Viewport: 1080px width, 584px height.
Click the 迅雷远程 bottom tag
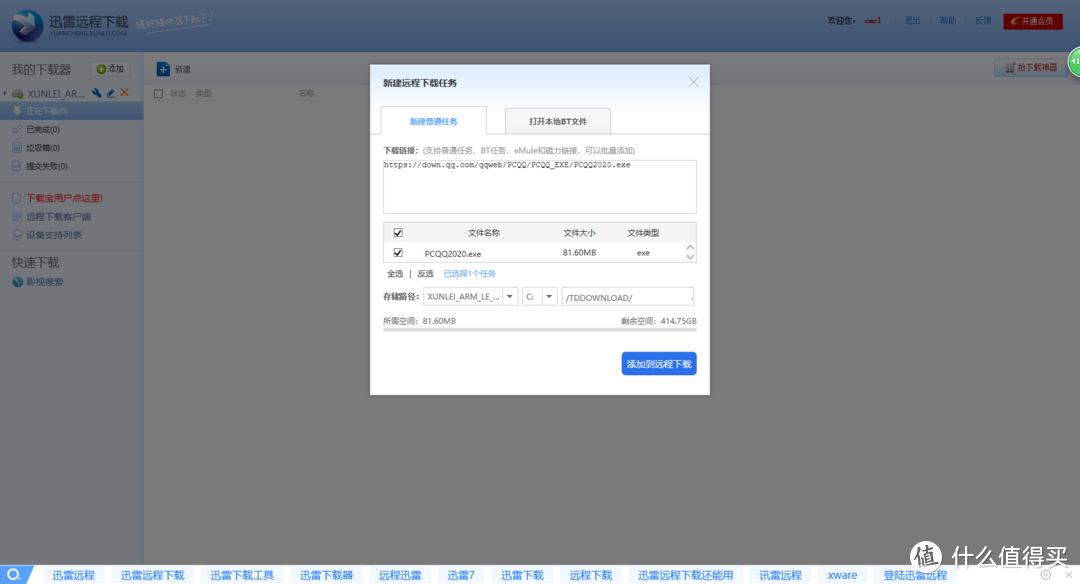(74, 575)
